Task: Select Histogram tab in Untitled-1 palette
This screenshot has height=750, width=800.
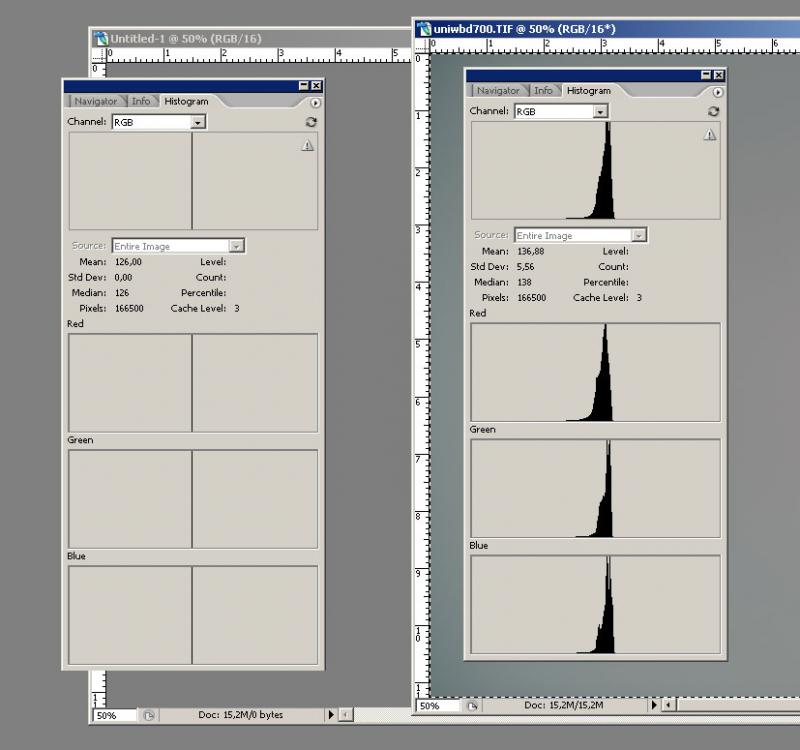Action: tap(186, 101)
